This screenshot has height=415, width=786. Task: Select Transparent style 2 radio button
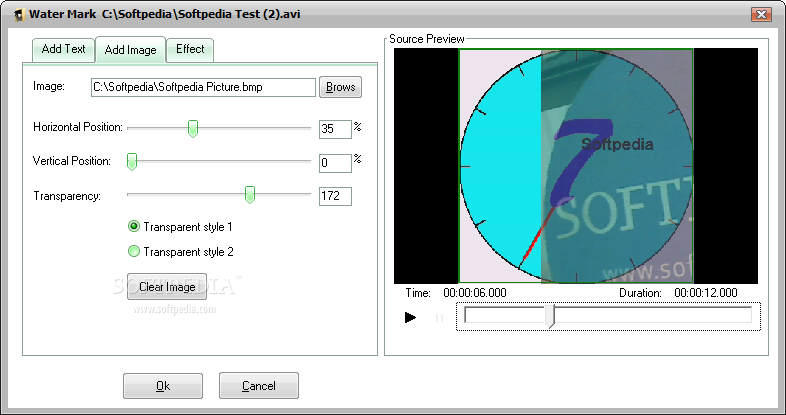click(134, 251)
